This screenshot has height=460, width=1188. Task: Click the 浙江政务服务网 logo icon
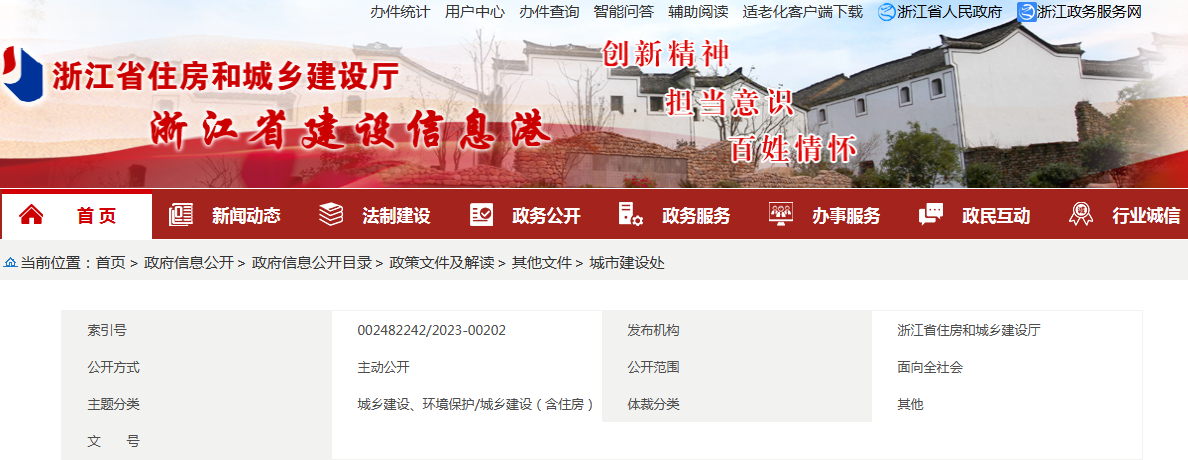[1026, 11]
